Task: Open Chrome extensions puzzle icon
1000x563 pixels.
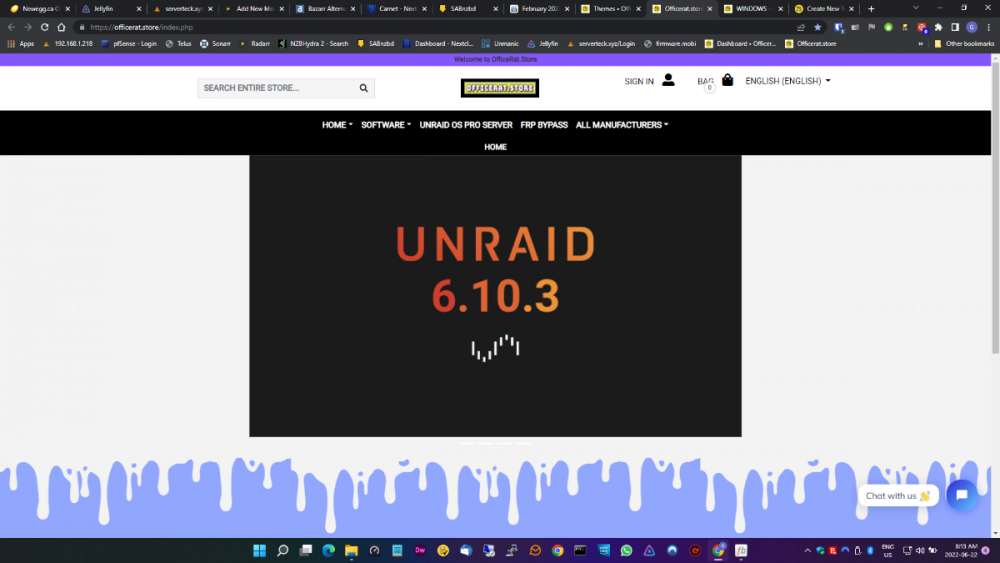Action: point(938,27)
